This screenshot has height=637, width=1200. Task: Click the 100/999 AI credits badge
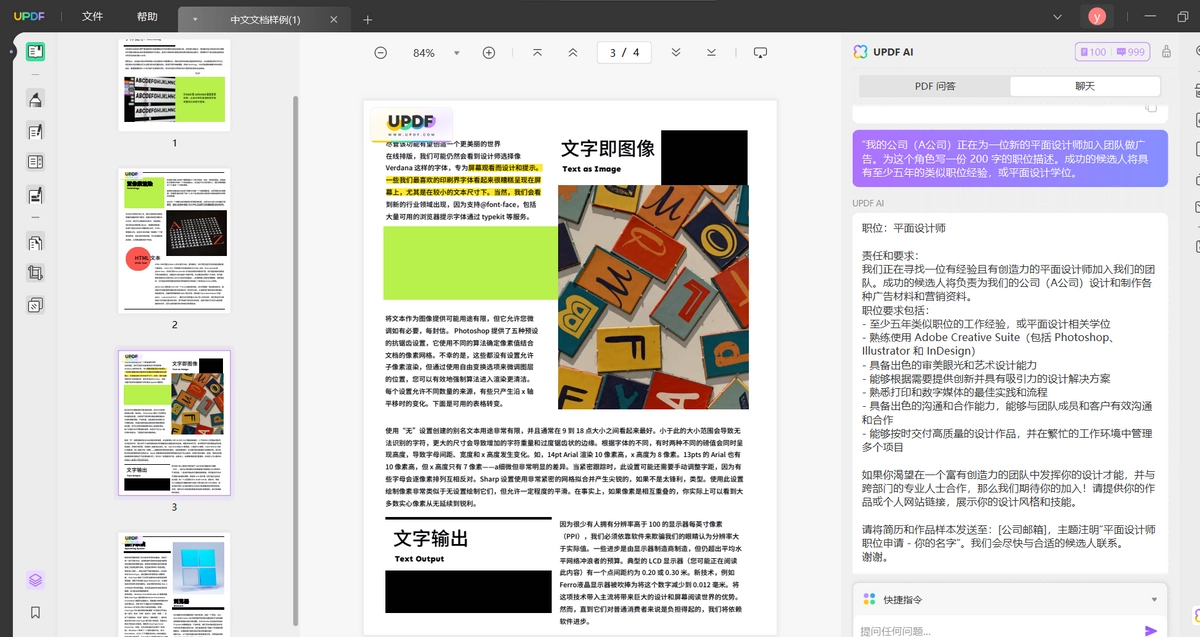tap(1112, 52)
